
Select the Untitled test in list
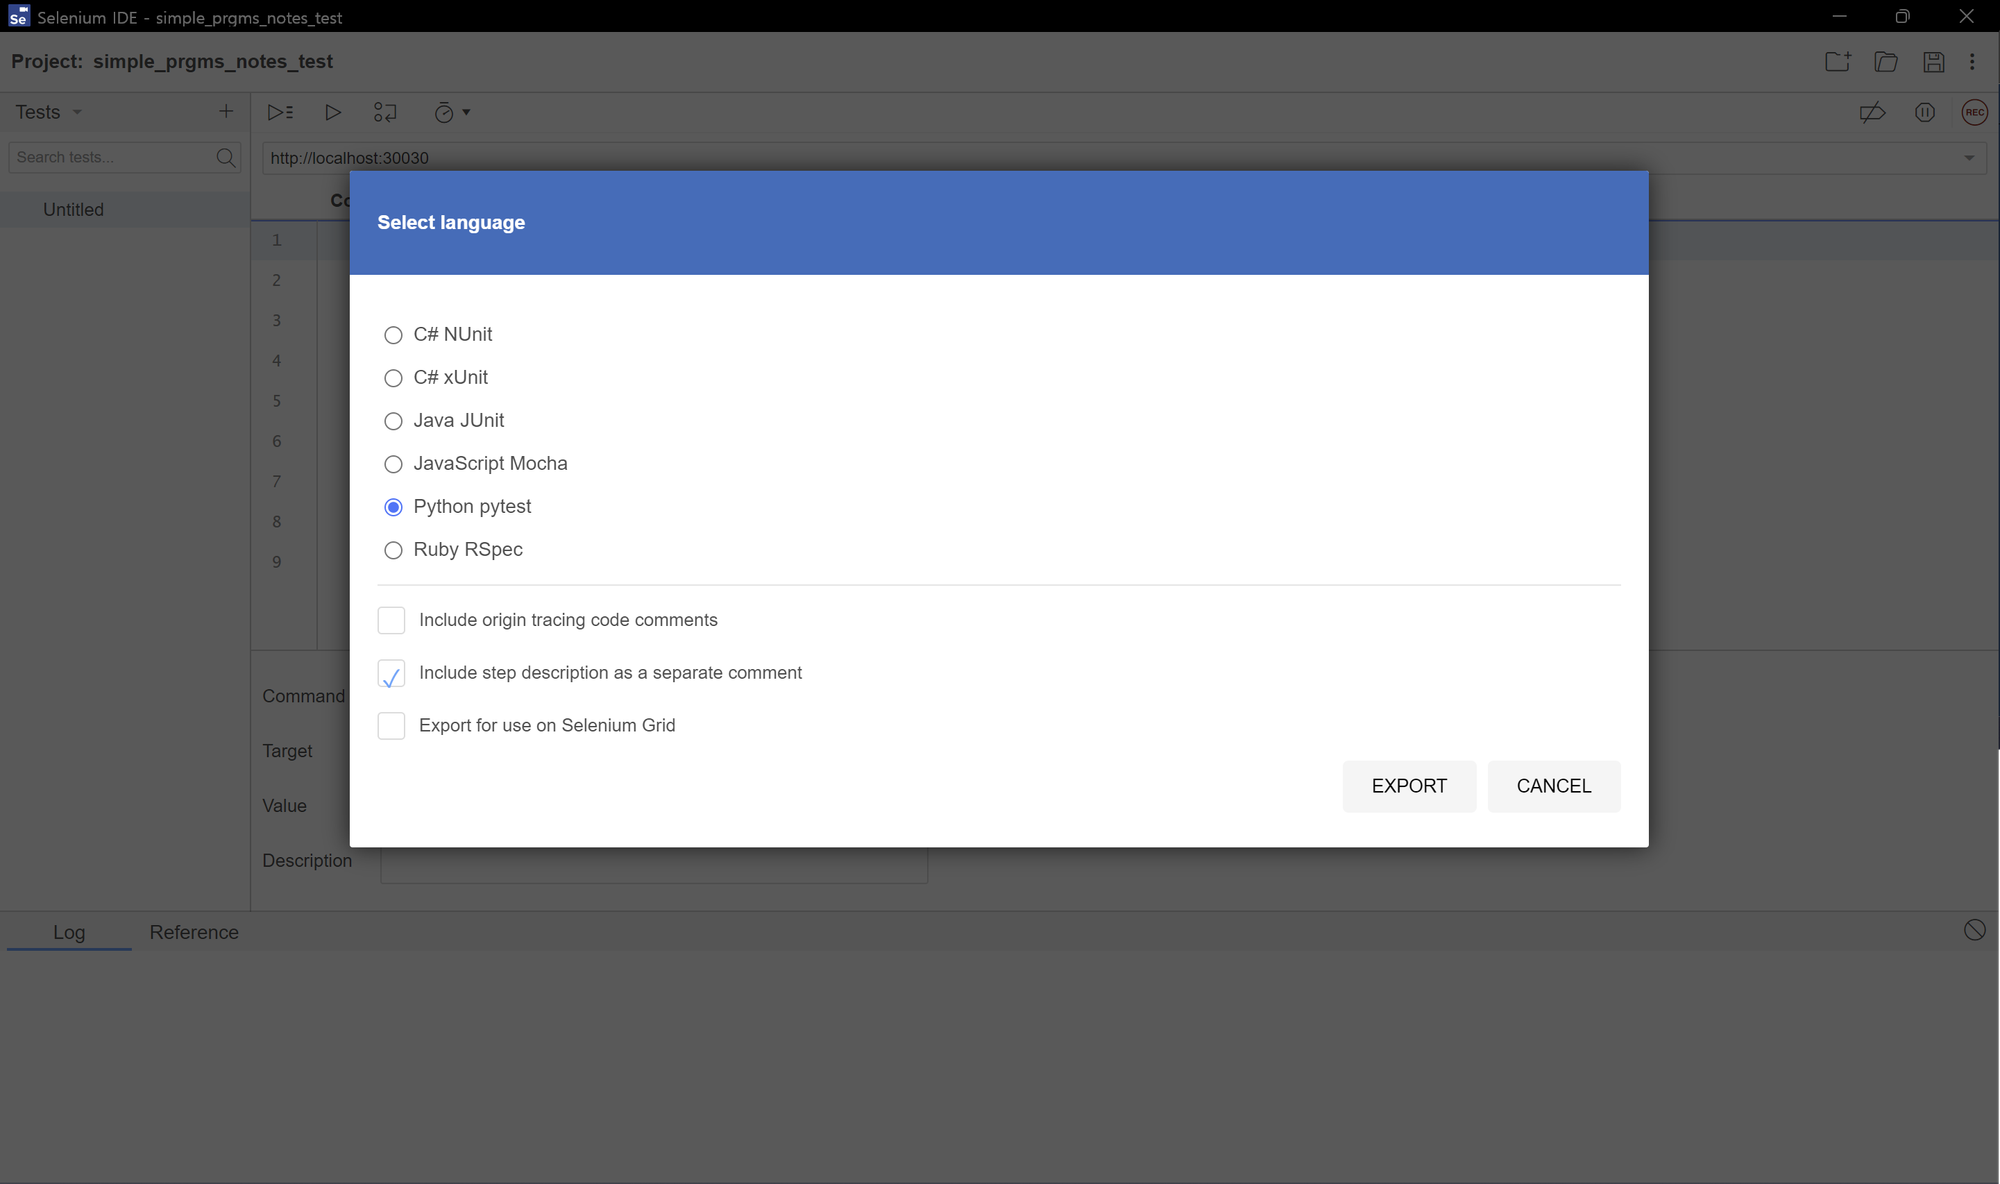[125, 209]
